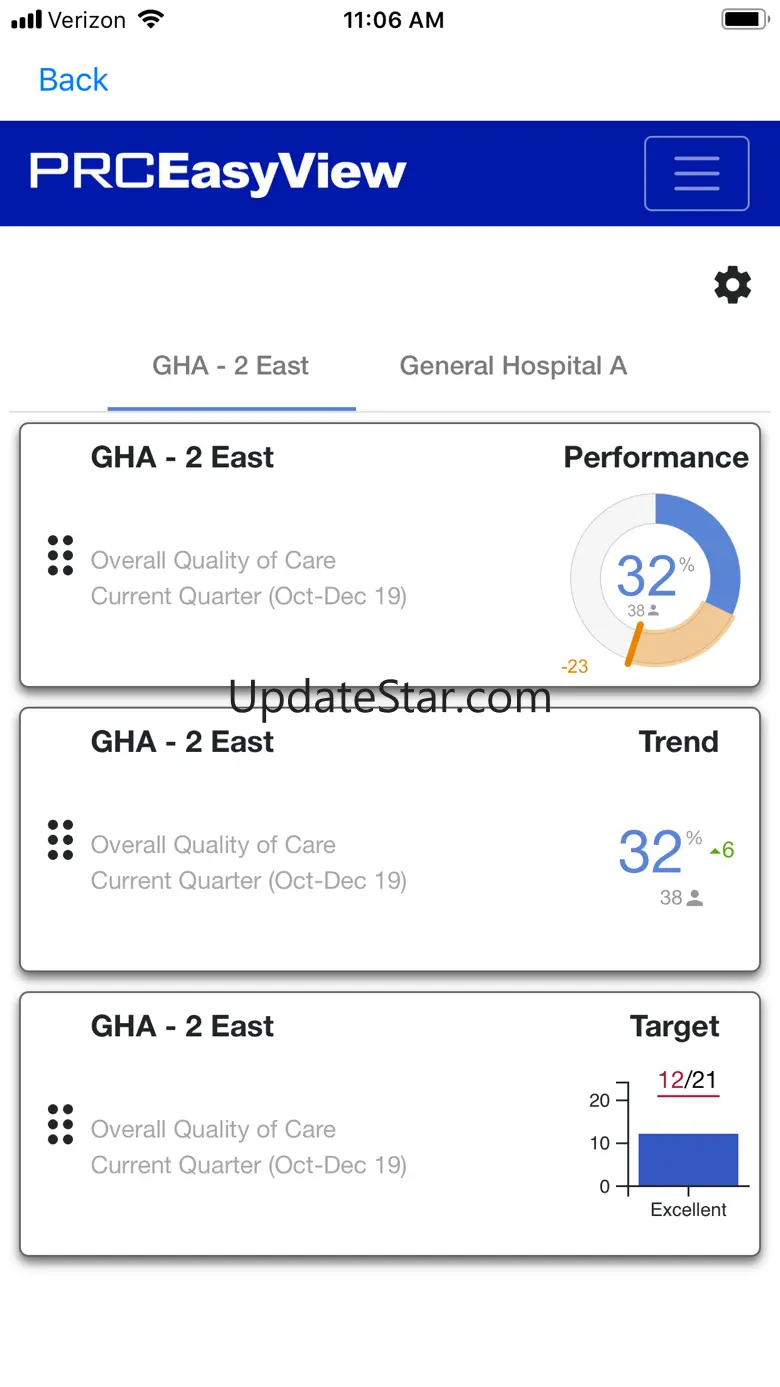Open the Trend card heading
Image resolution: width=780 pixels, height=1387 pixels.
[x=678, y=742]
